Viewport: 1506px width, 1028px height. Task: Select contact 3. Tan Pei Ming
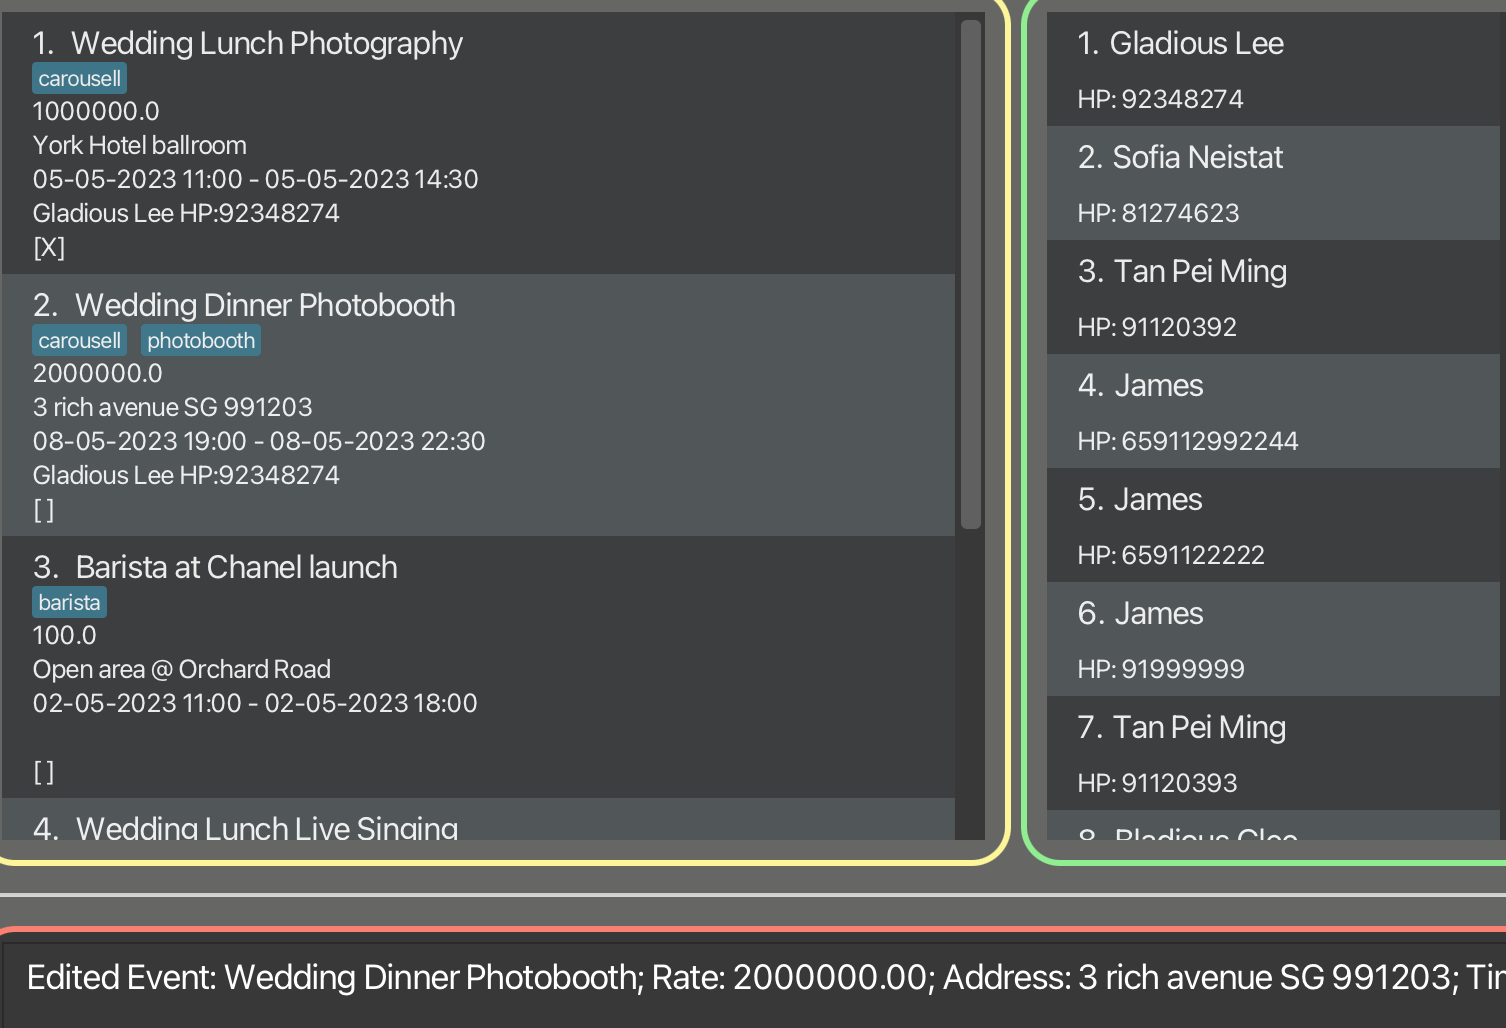(x=1273, y=297)
